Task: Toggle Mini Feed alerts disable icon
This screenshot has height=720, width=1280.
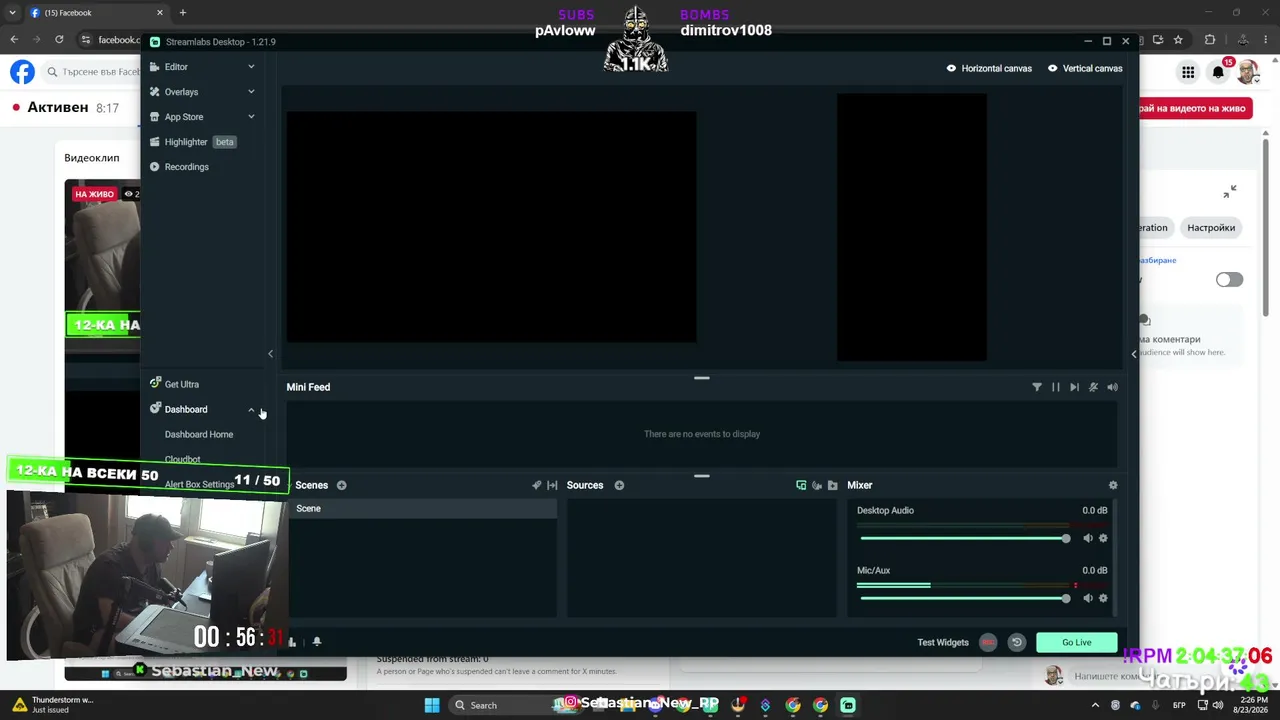Action: point(1093,387)
